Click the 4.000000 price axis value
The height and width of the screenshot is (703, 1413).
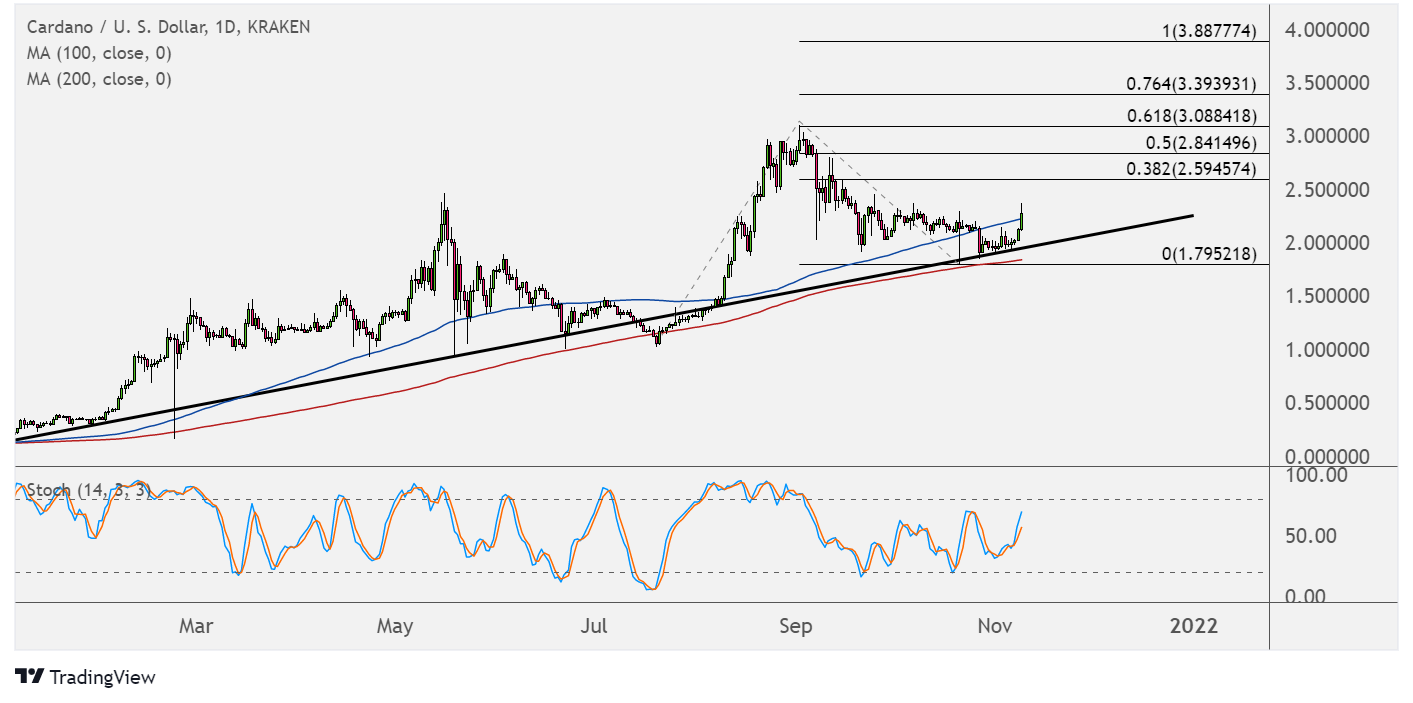[1327, 30]
